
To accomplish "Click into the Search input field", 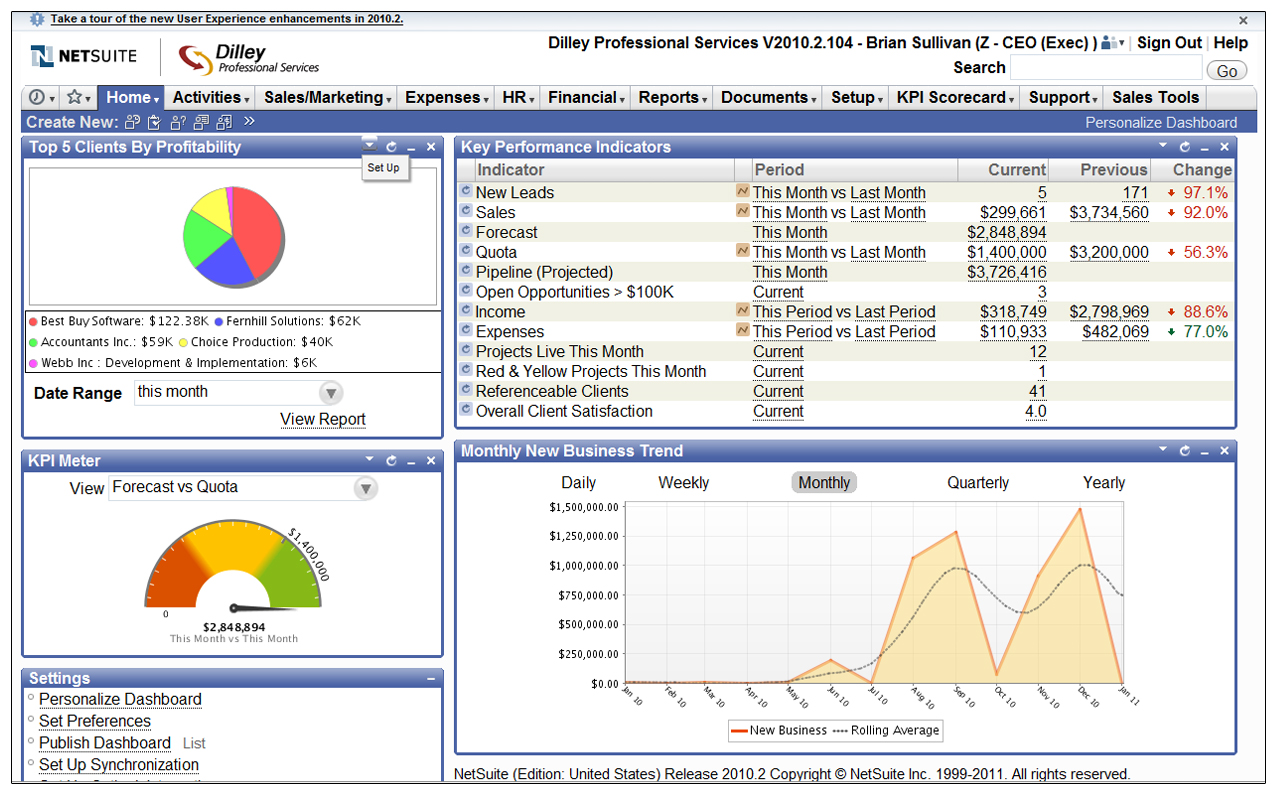I will tap(1106, 68).
